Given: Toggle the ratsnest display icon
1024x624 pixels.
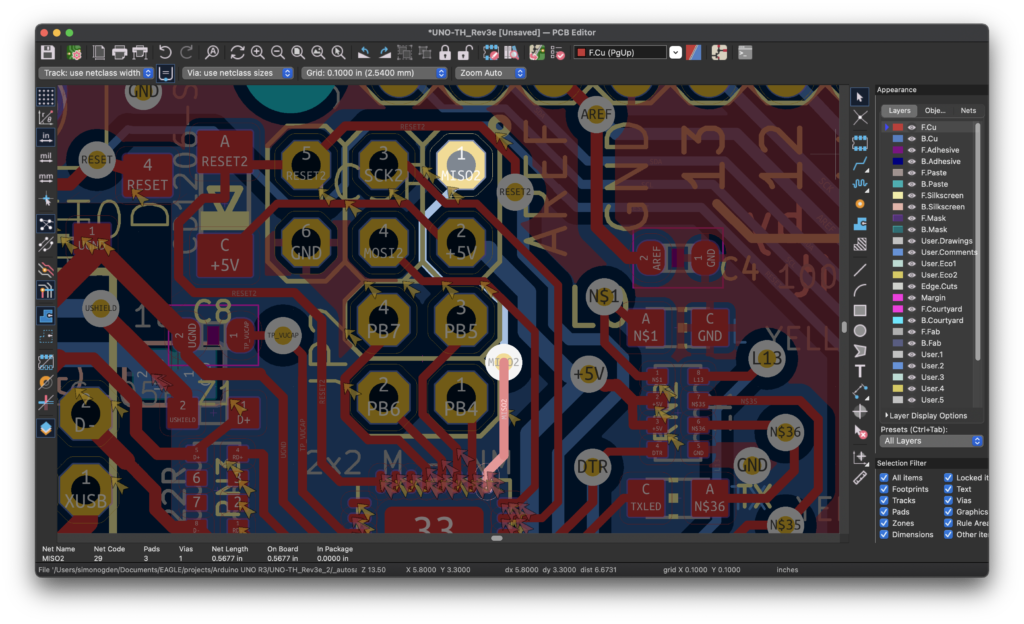Looking at the screenshot, I should pos(46,225).
